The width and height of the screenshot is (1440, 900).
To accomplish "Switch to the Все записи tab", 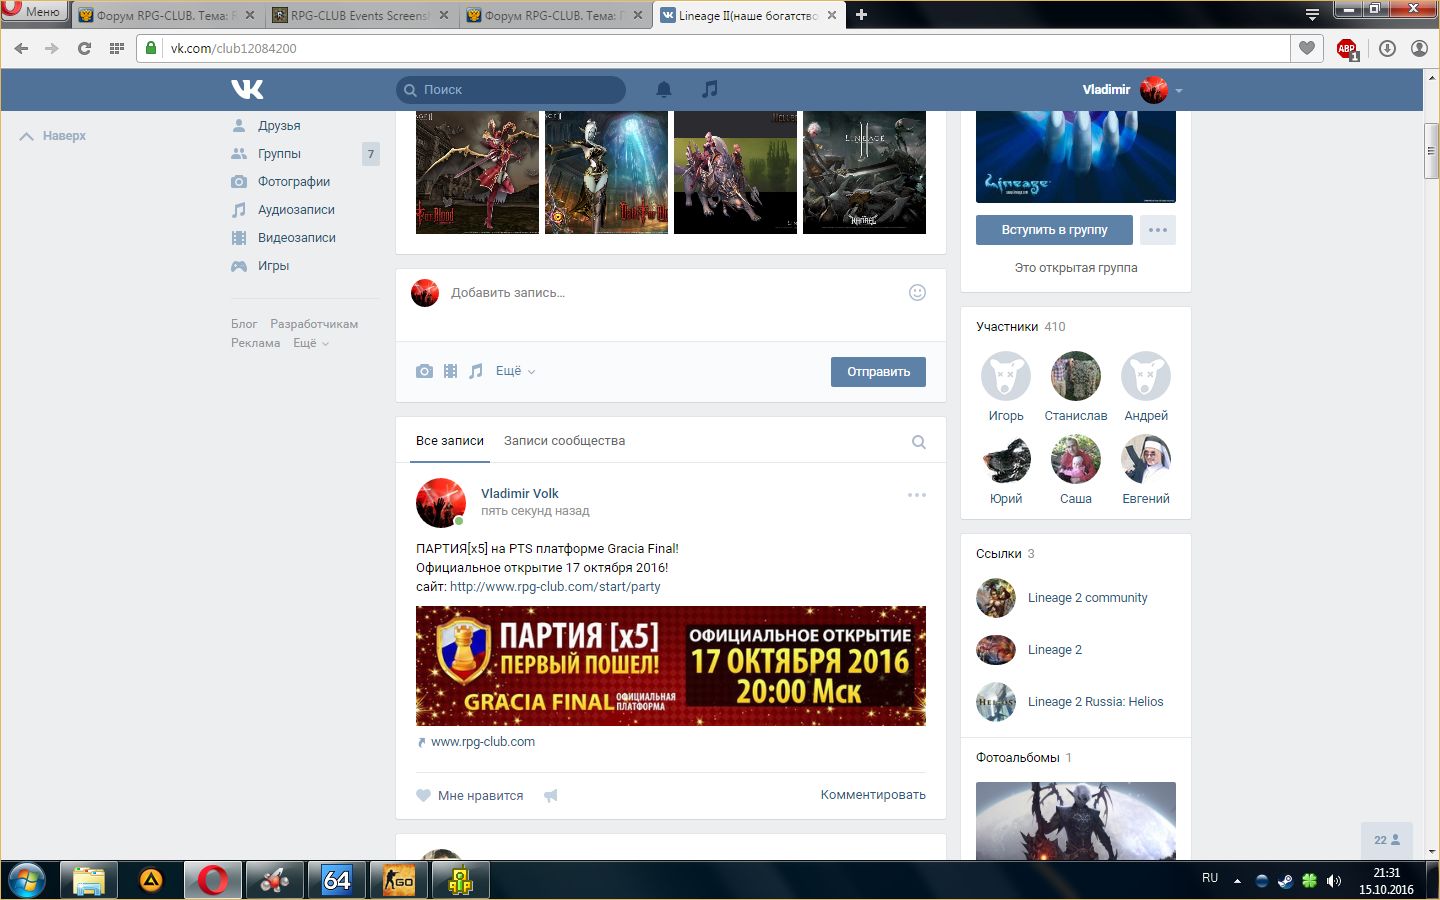I will click(x=450, y=441).
